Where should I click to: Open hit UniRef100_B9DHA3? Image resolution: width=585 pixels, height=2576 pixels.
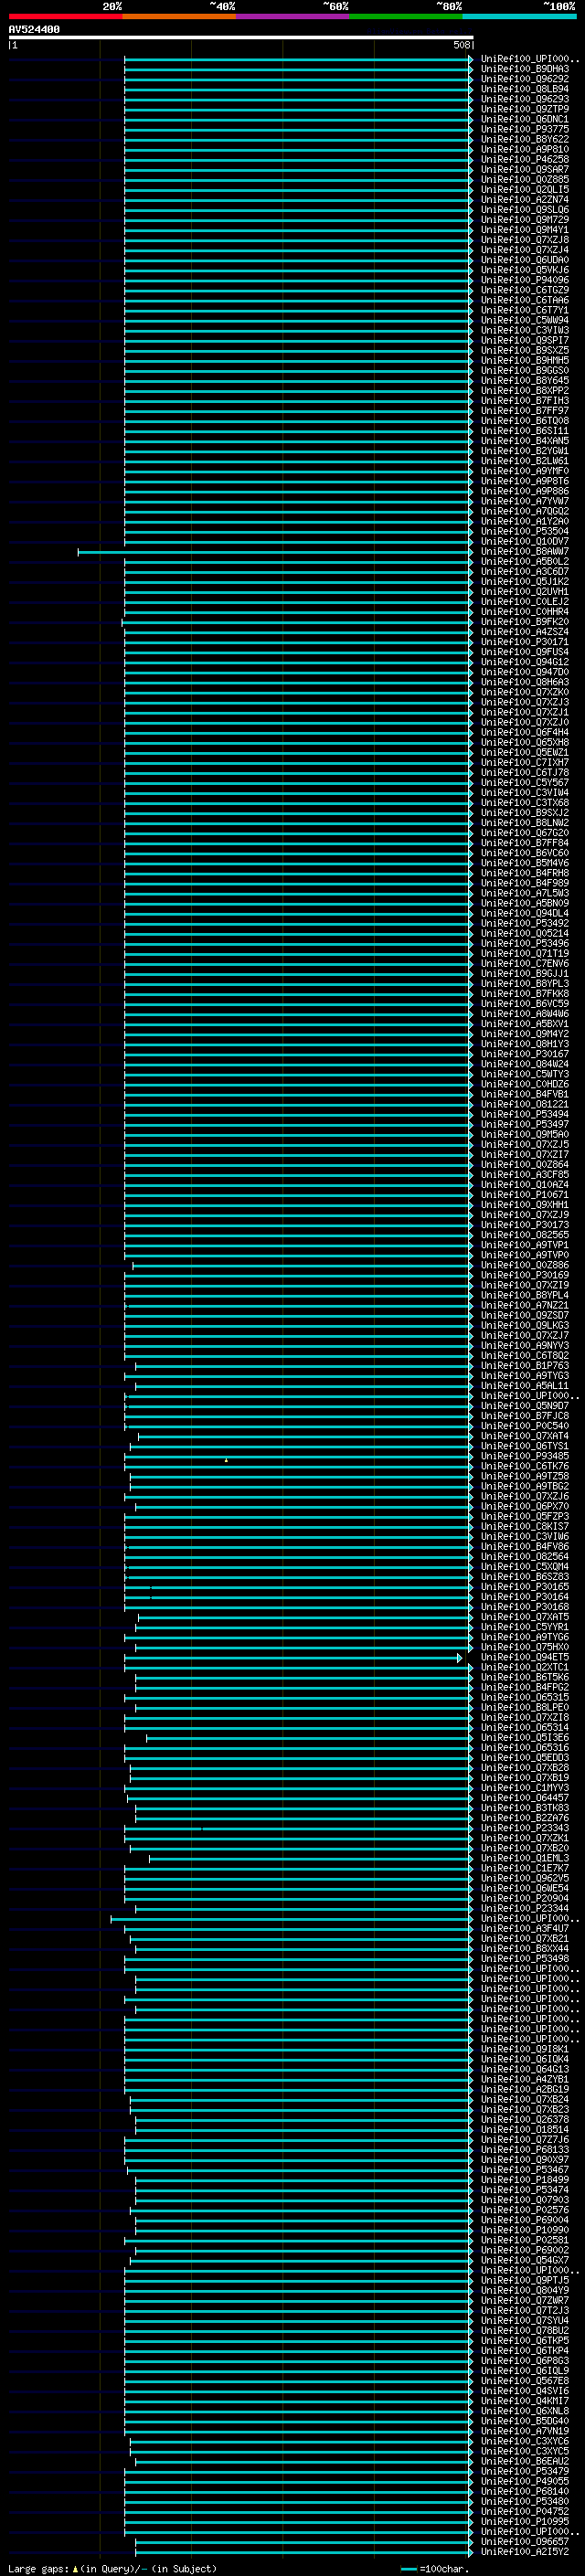click(525, 69)
